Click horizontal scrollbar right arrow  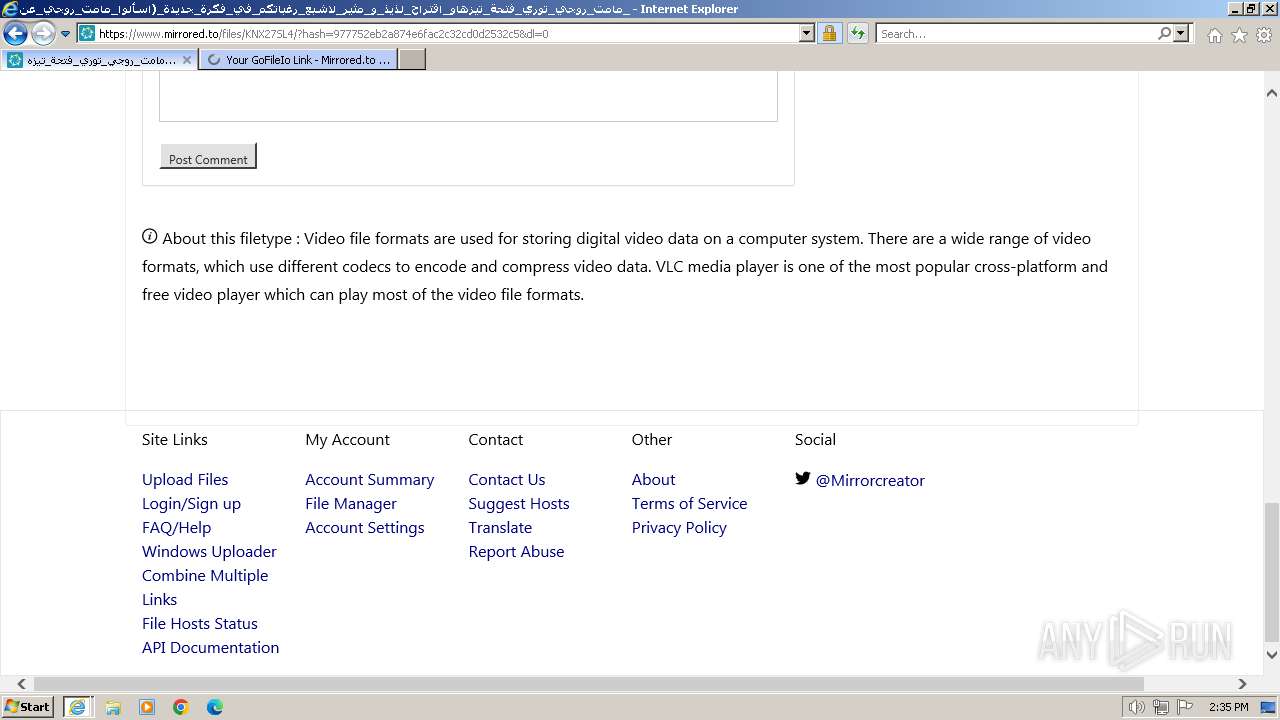[x=1242, y=684]
